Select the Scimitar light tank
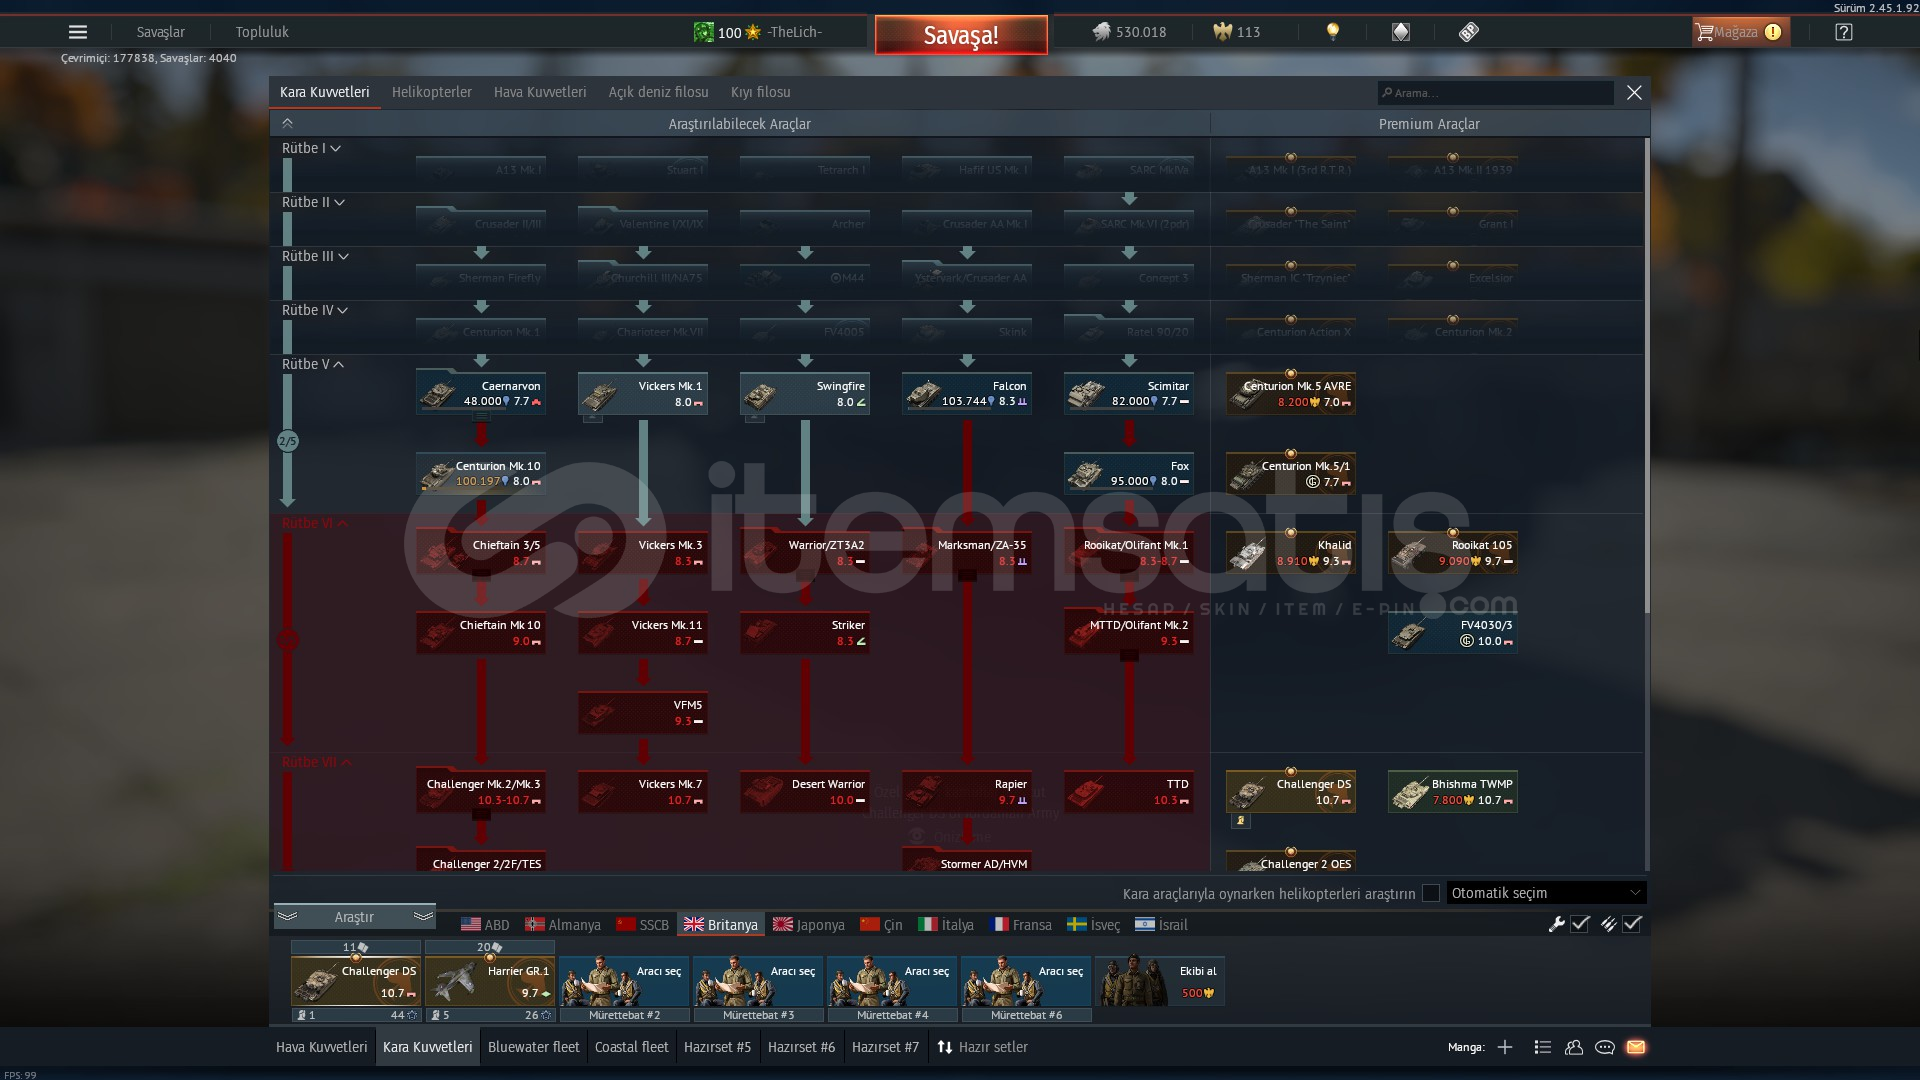1920x1080 pixels. (x=1129, y=393)
